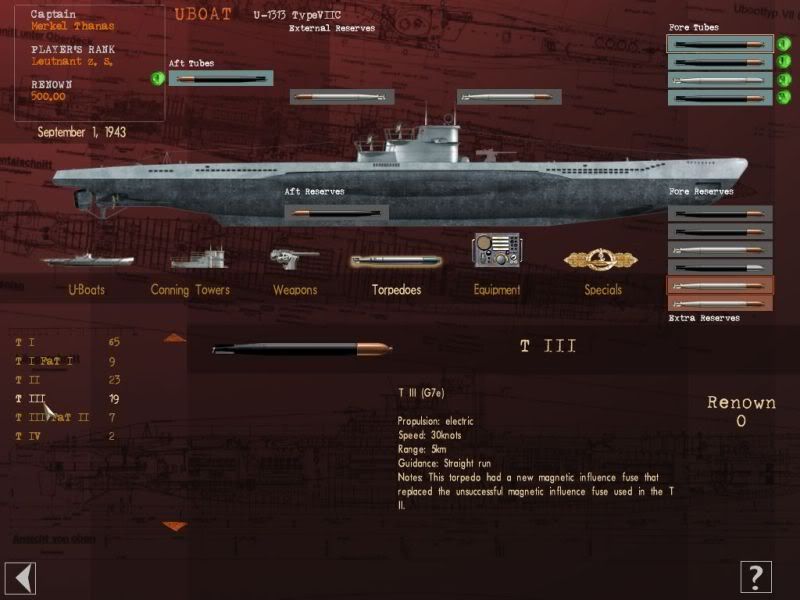Image resolution: width=800 pixels, height=600 pixels.
Task: Click the question mark help icon
Action: pos(756,578)
